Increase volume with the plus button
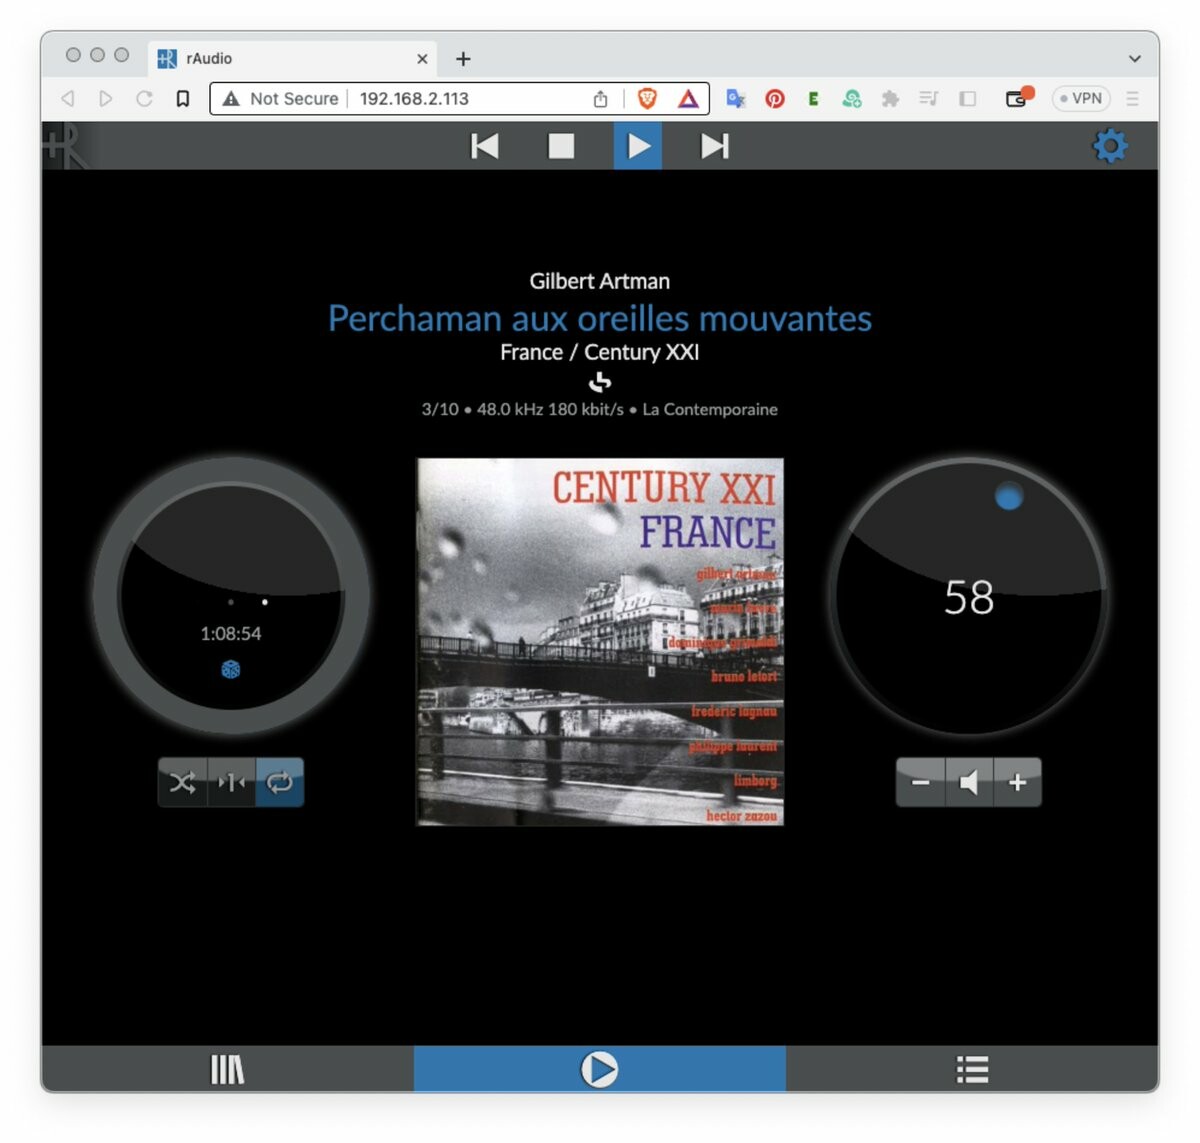The image size is (1200, 1143). click(1017, 782)
